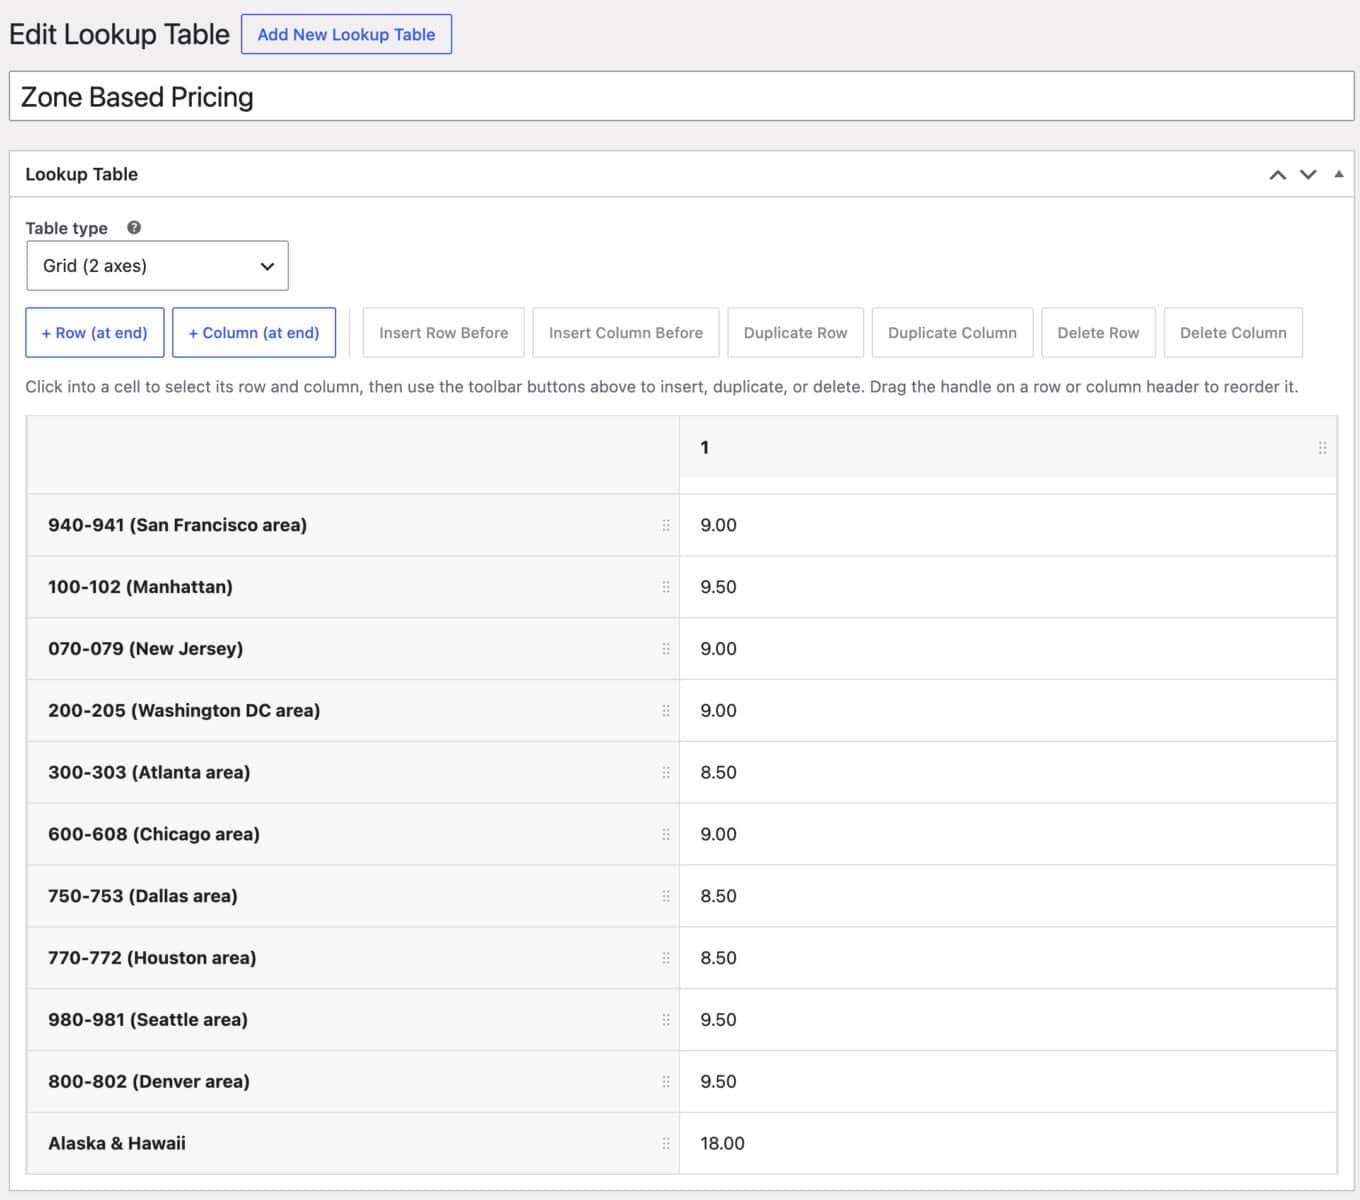Move the Lookup Table panel down
The width and height of the screenshot is (1360, 1200).
pos(1308,175)
